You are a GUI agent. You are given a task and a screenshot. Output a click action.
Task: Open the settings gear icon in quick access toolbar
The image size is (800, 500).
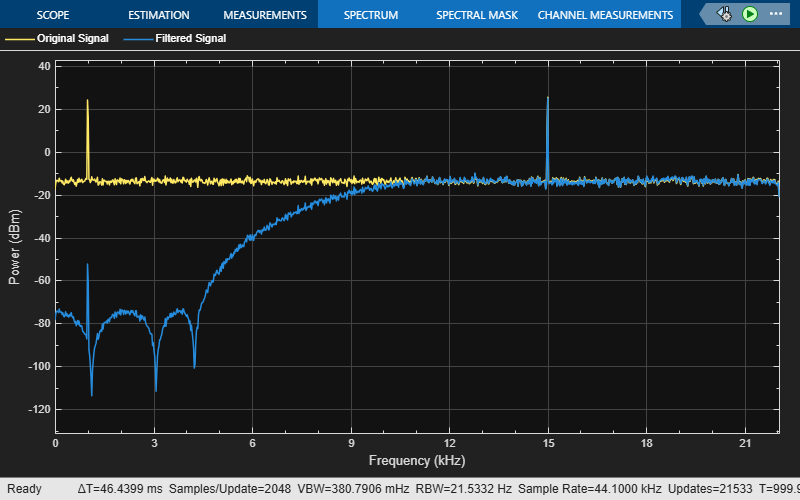(x=724, y=15)
